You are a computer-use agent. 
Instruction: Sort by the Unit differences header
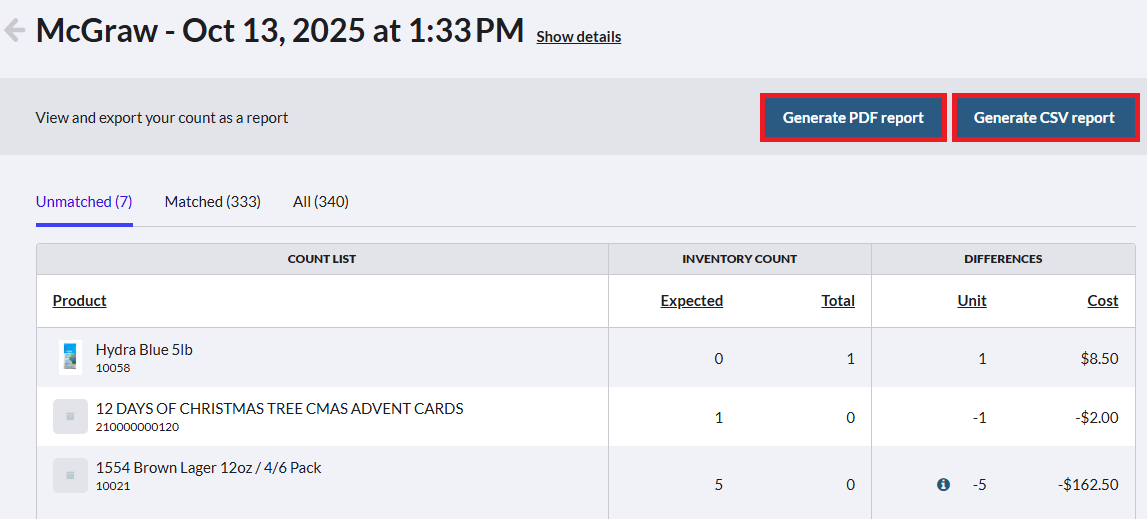(972, 301)
